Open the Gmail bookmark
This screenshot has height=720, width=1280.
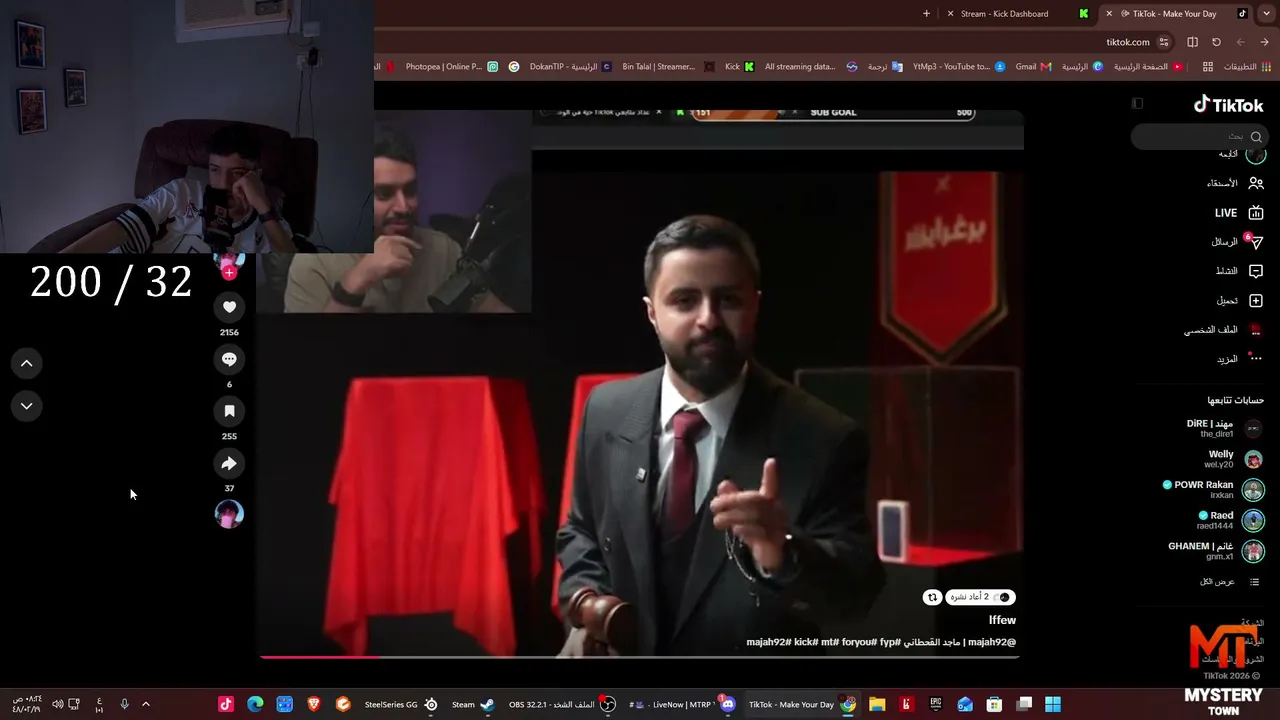[x=1033, y=67]
